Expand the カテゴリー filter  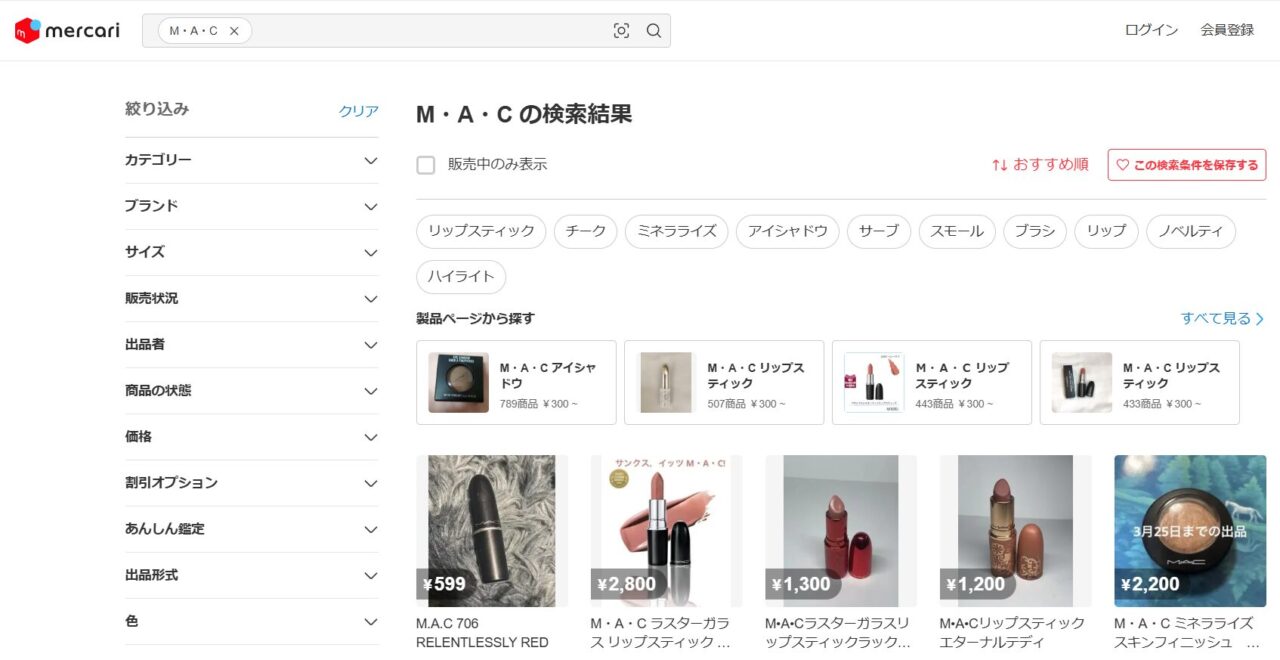252,160
